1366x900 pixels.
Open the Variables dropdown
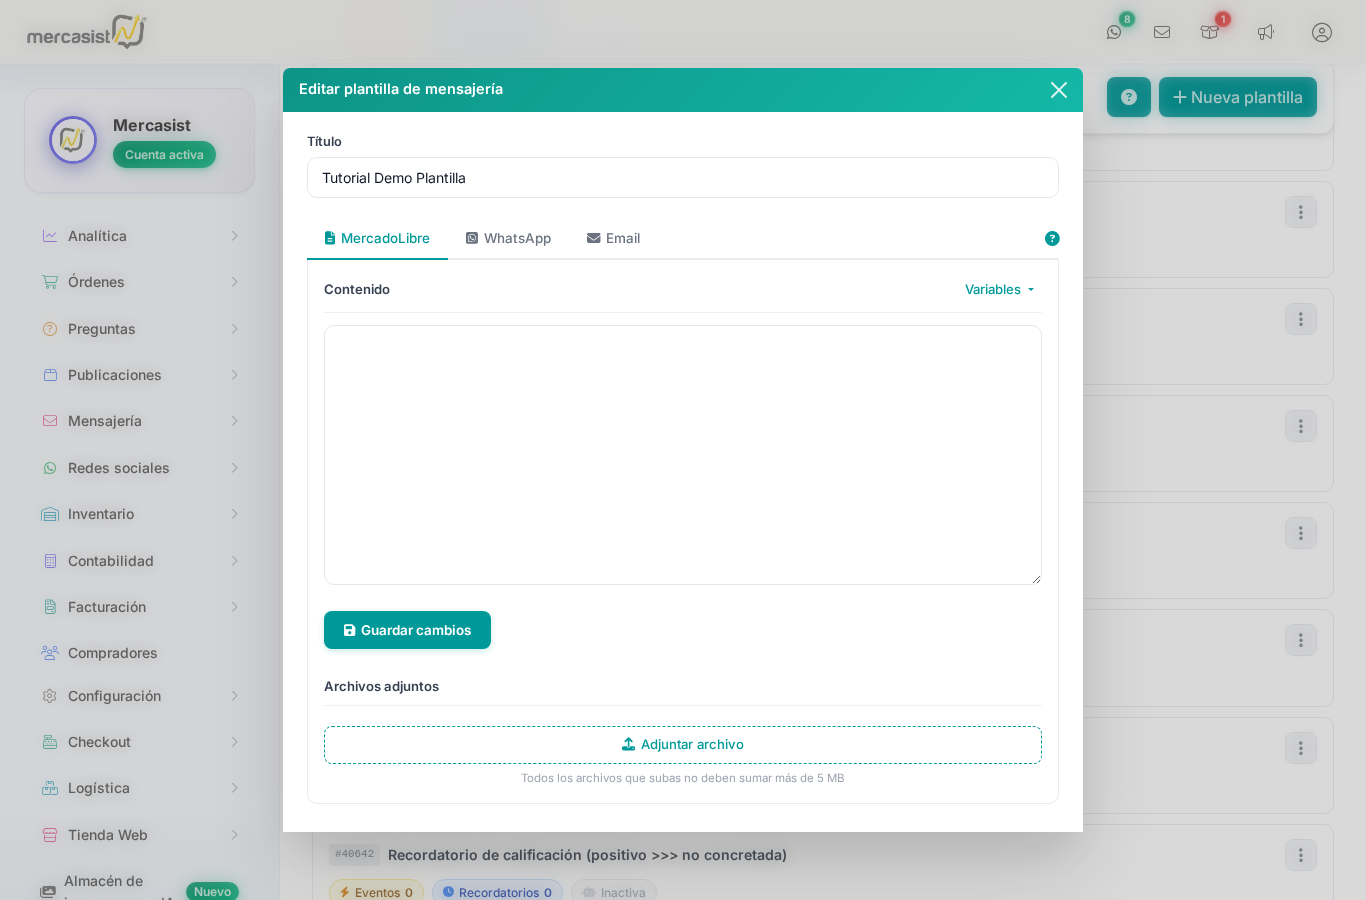point(999,289)
